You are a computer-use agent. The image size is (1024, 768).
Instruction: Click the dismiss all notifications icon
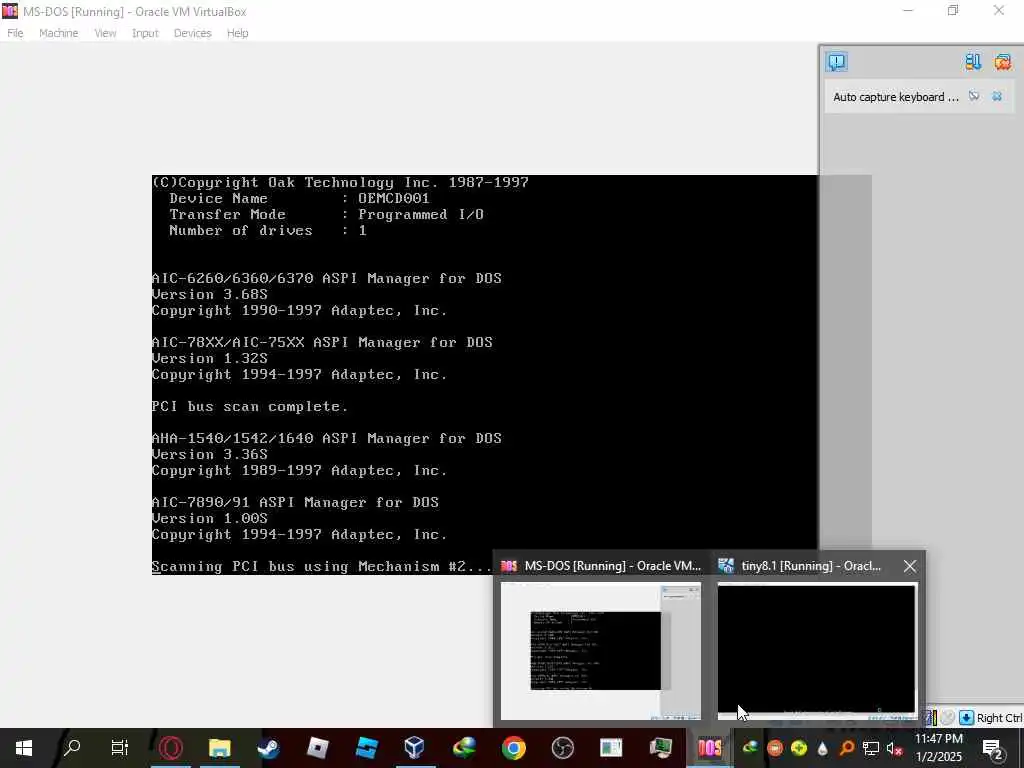click(x=1002, y=62)
